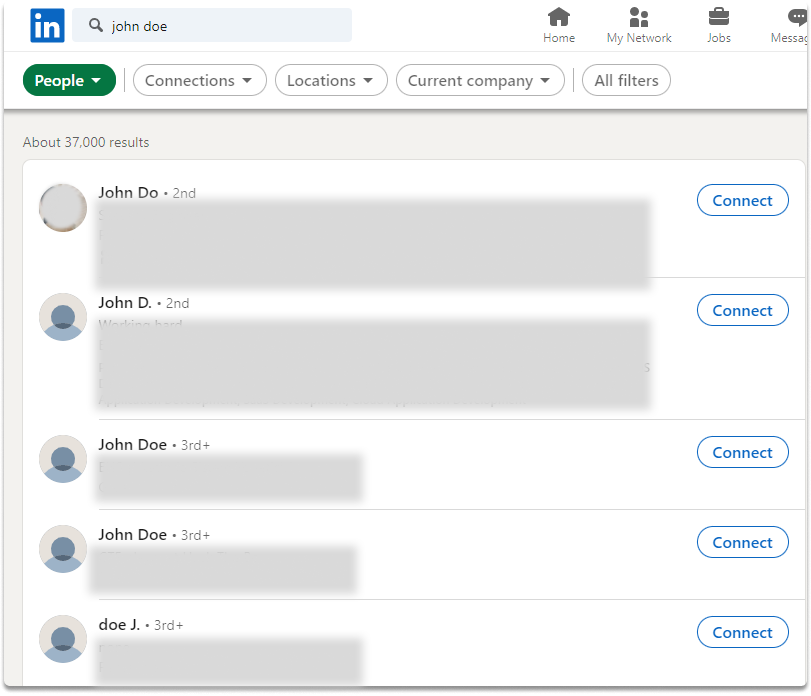Expand the Locations filter dropdown
811x696 pixels.
click(x=331, y=80)
